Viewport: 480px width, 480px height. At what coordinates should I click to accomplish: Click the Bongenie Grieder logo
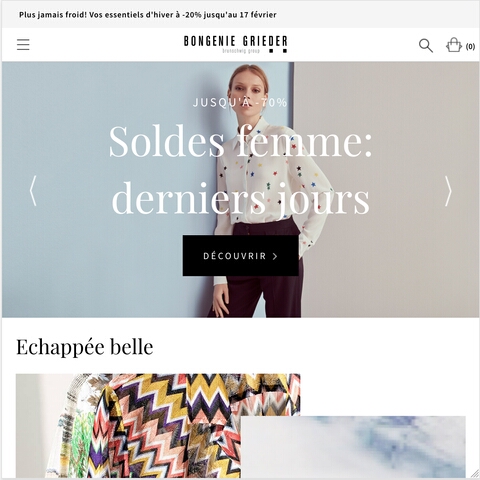[235, 44]
